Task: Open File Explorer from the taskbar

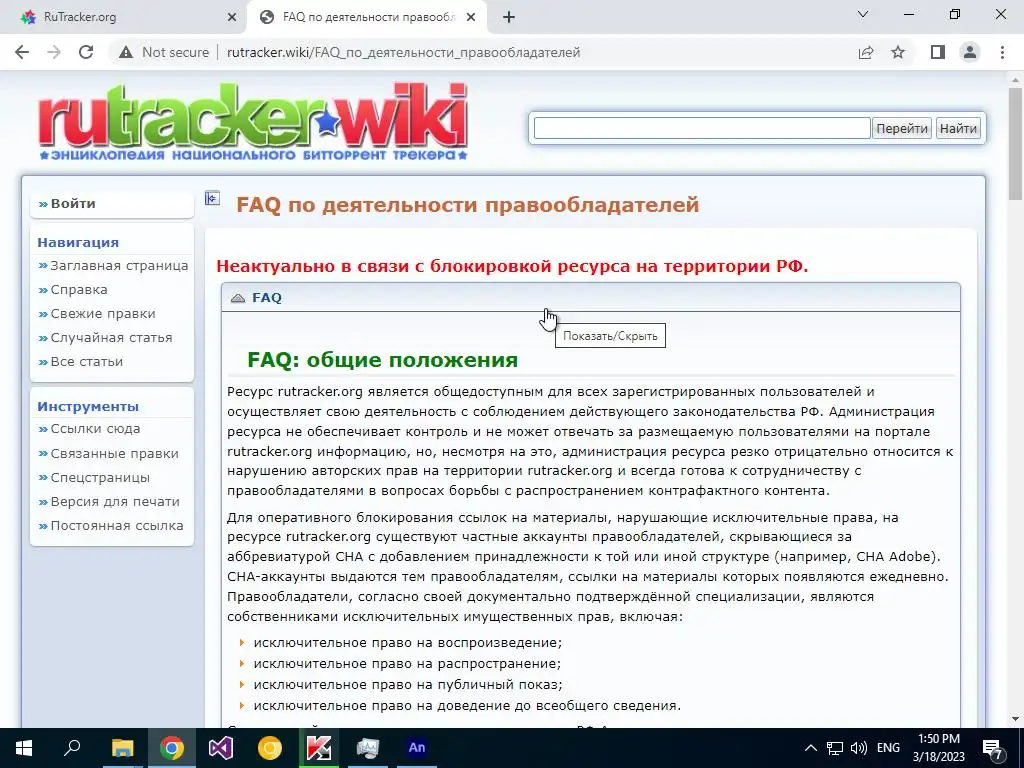Action: (x=122, y=748)
